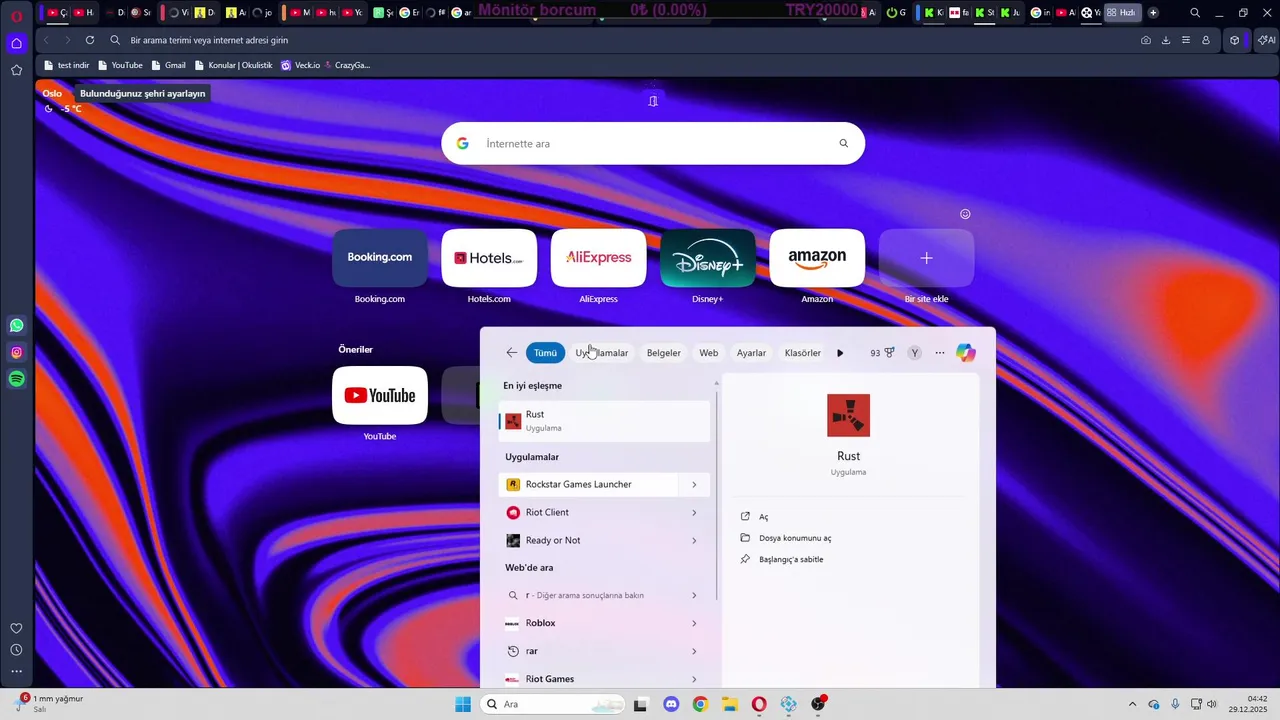Click the magnifier in Google search box
The width and height of the screenshot is (1280, 720).
(x=843, y=143)
